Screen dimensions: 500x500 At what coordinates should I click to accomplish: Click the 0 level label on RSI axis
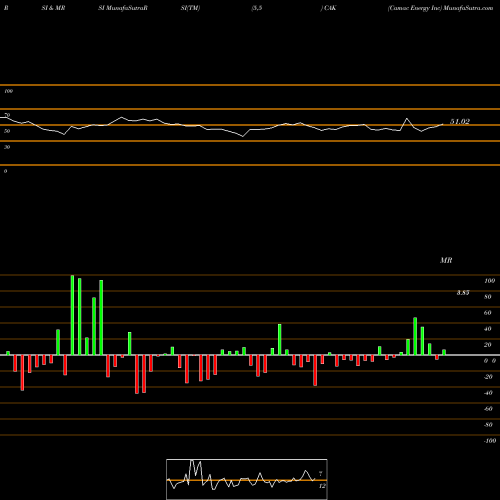coord(5,171)
